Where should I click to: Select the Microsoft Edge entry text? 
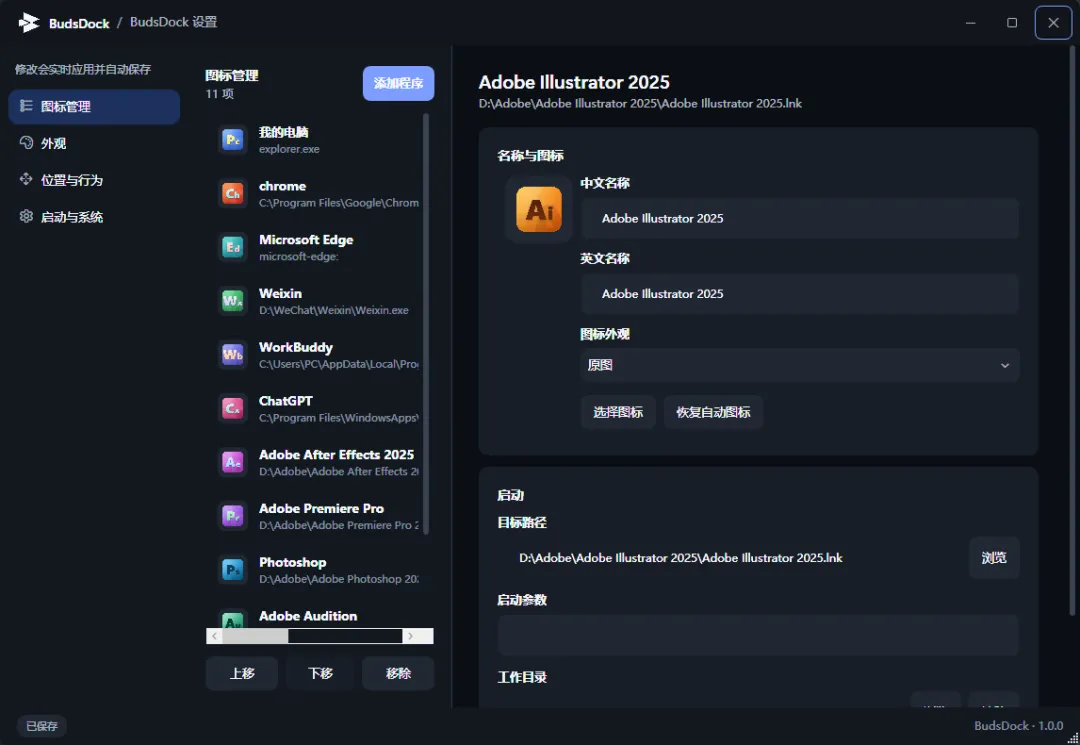306,240
